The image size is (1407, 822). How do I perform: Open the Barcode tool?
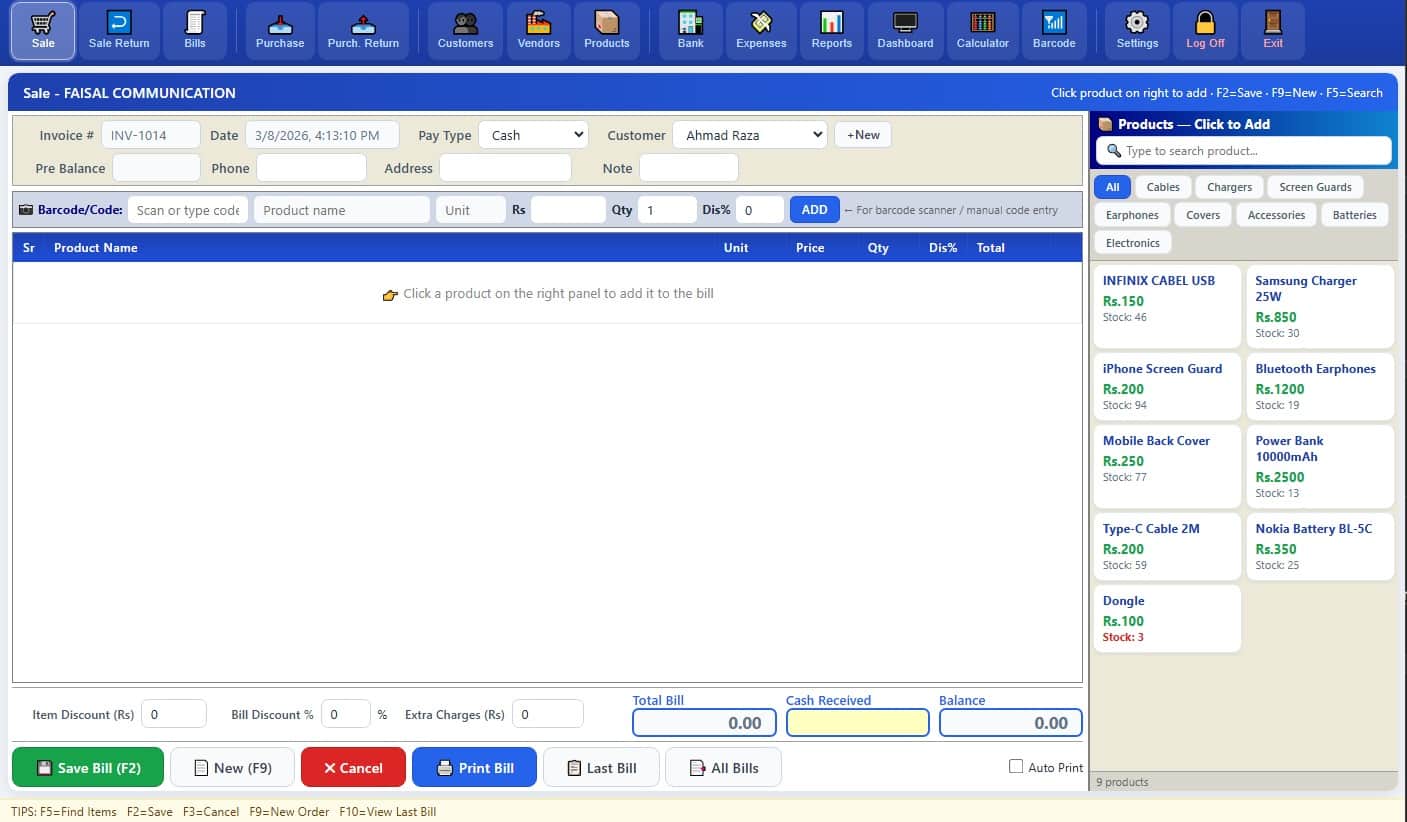1055,30
